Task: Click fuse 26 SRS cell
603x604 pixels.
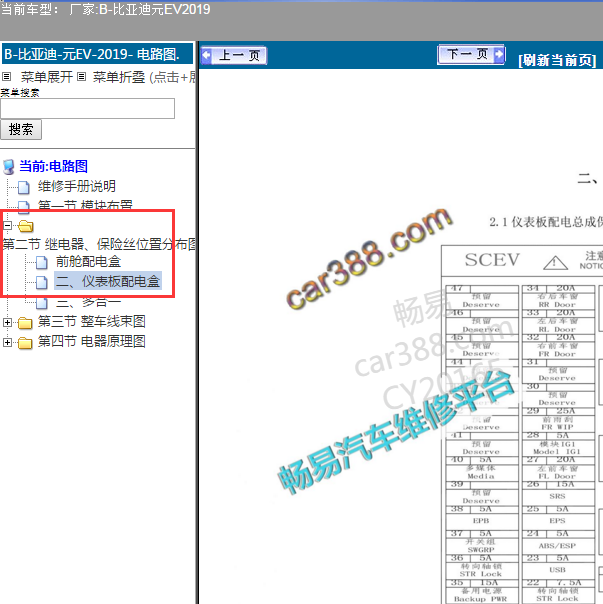Action: click(x=558, y=493)
